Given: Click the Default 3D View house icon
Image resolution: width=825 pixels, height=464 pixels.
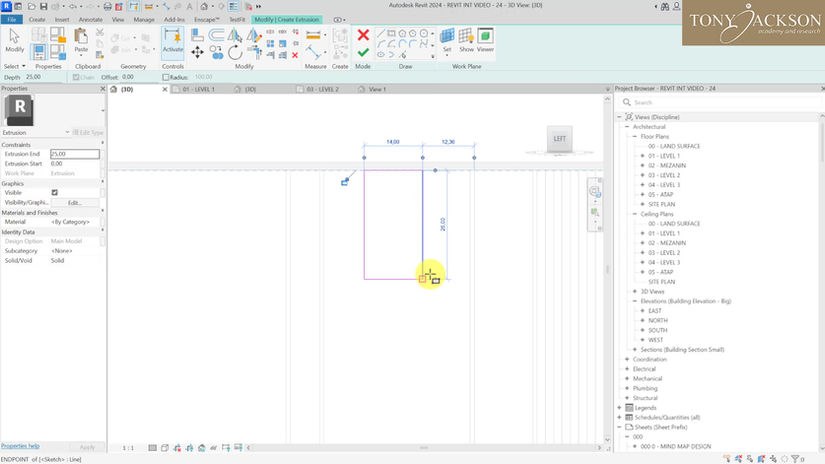Looking at the screenshot, I should point(204,6).
